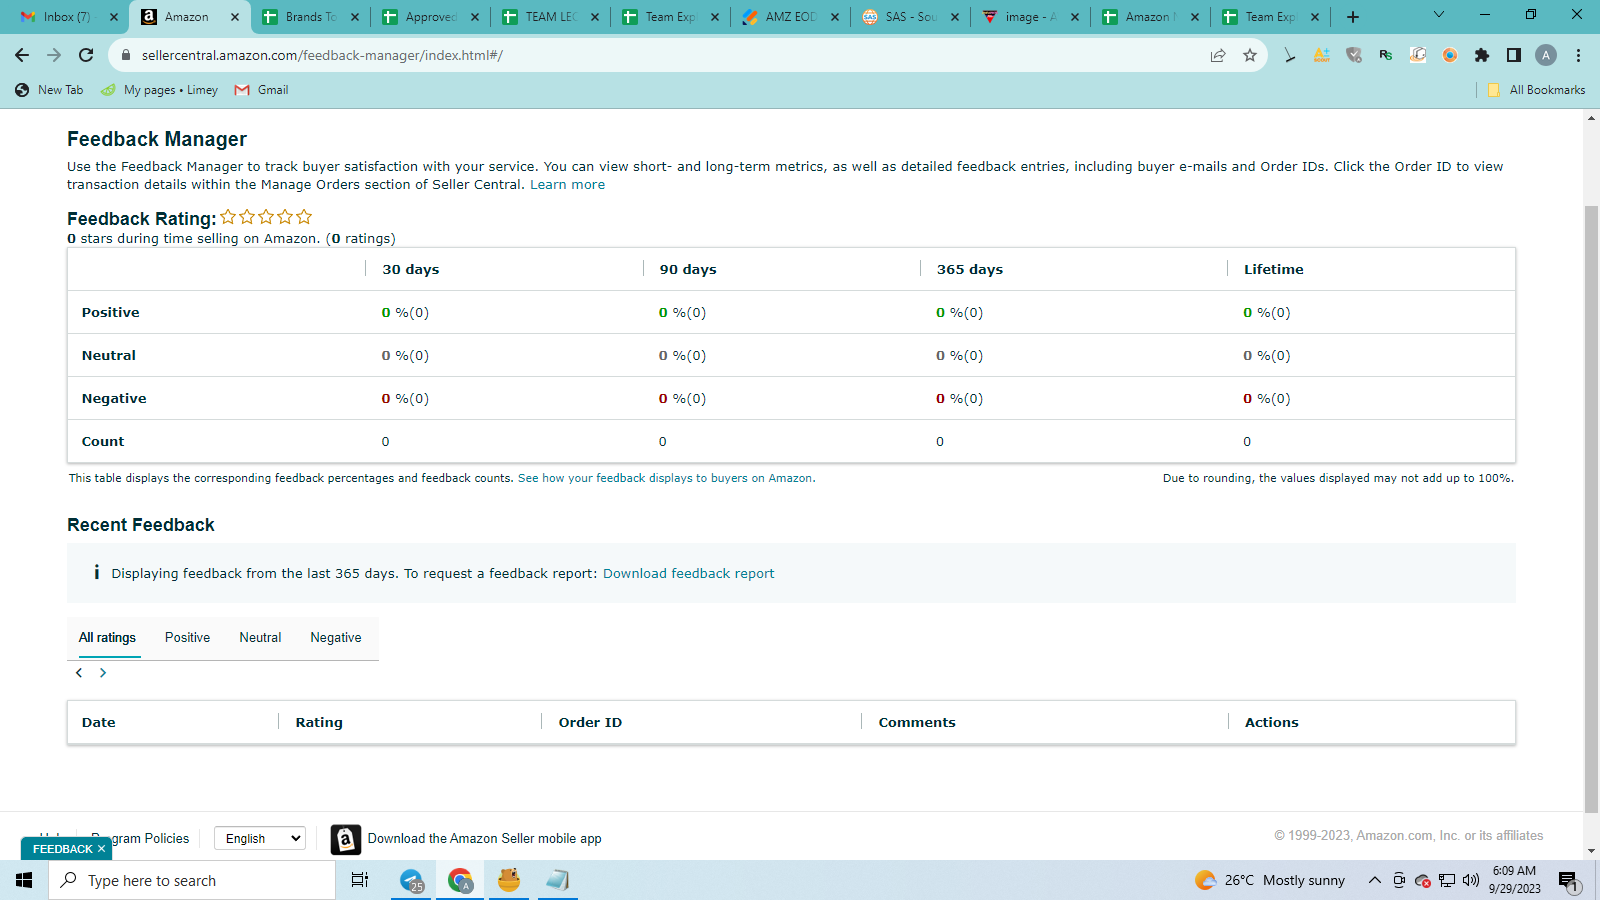Open the weather widget 26°C Mostly sunny
This screenshot has width=1600, height=900.
[1270, 880]
